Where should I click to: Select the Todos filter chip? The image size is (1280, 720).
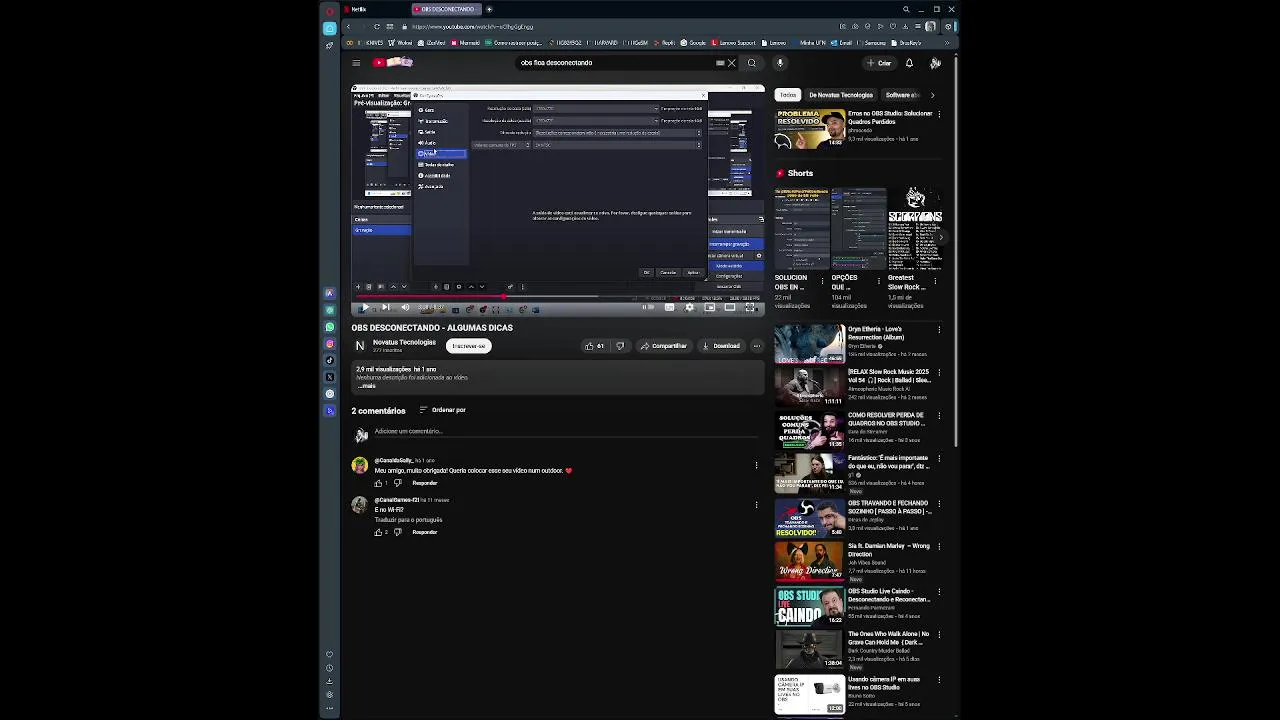tap(788, 95)
